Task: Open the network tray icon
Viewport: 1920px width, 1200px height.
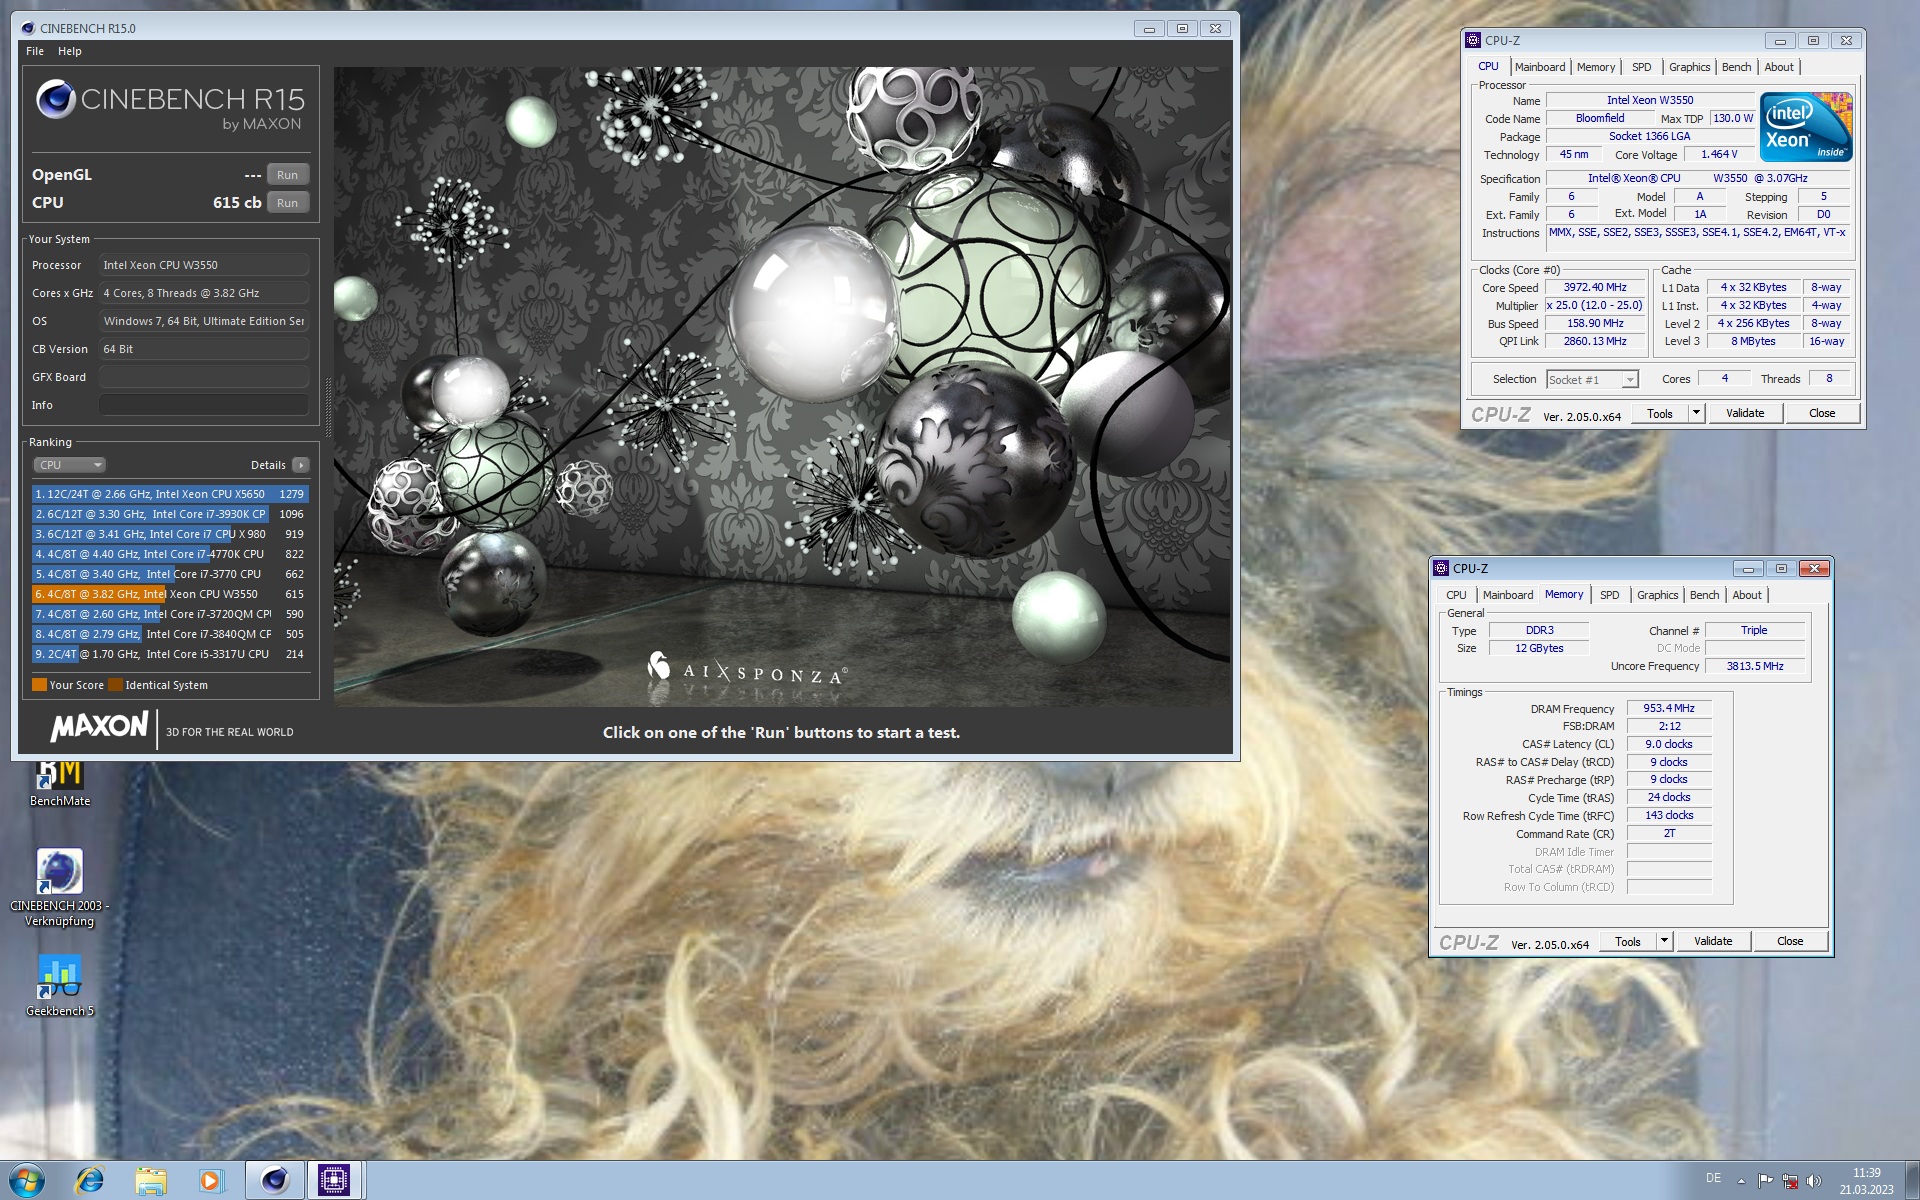Action: 1790,1181
